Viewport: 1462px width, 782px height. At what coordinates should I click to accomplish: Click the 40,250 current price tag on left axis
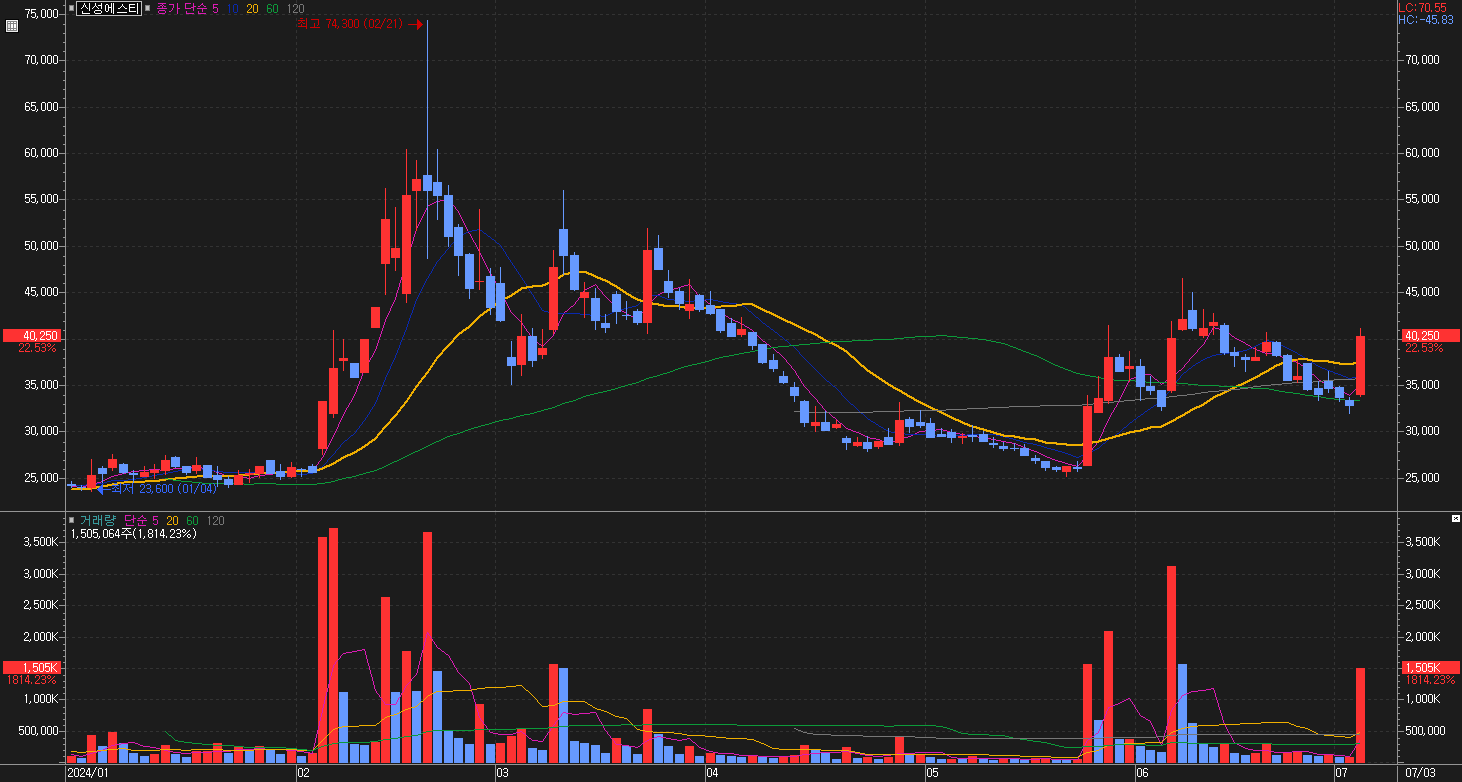(32, 335)
